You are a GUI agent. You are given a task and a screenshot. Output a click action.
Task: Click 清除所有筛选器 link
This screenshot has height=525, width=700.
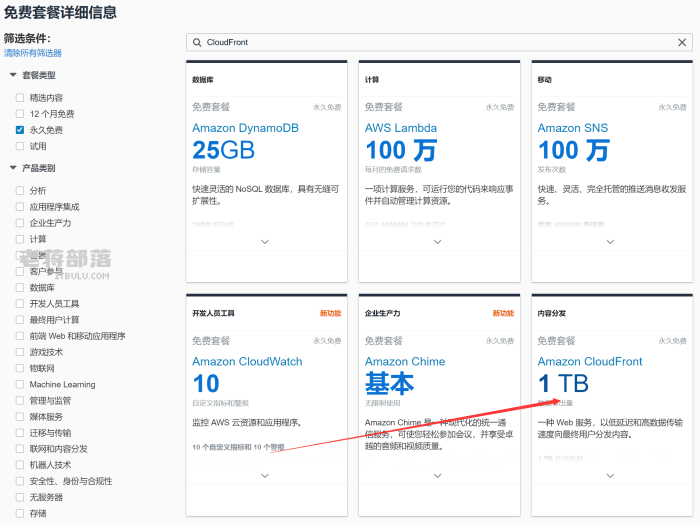tap(33, 53)
